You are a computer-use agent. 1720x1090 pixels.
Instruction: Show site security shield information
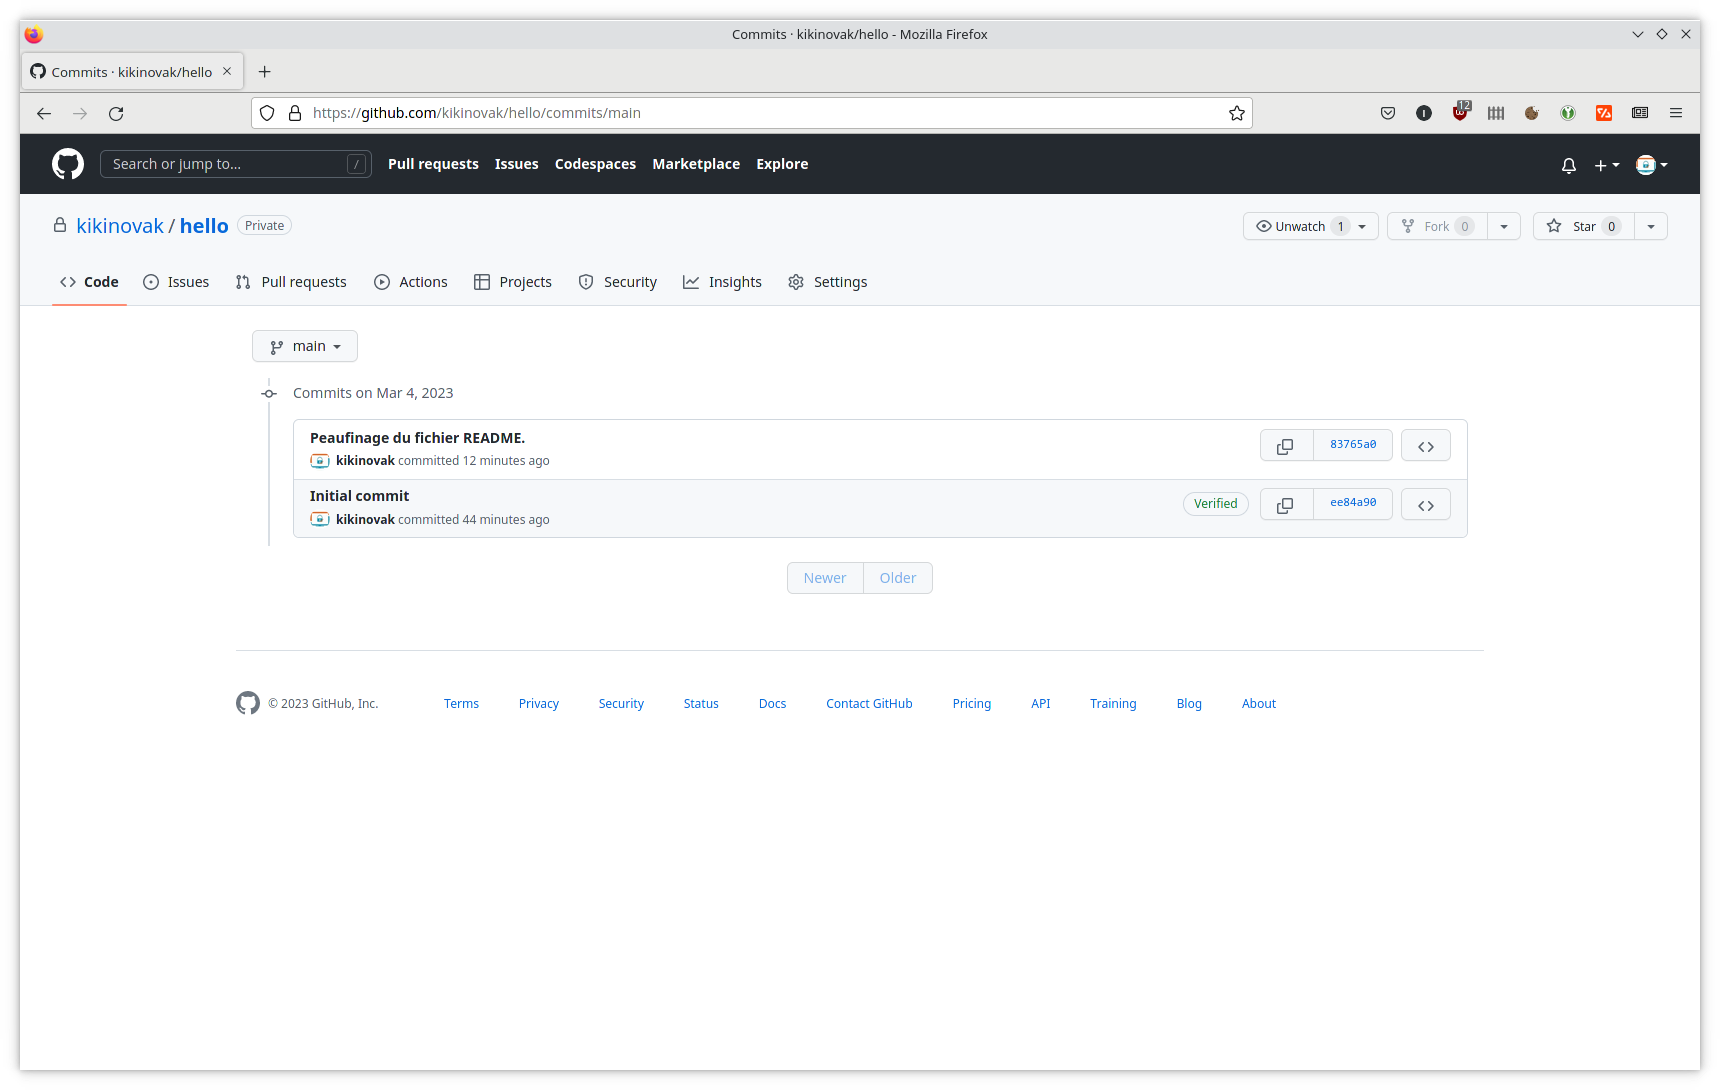(267, 113)
